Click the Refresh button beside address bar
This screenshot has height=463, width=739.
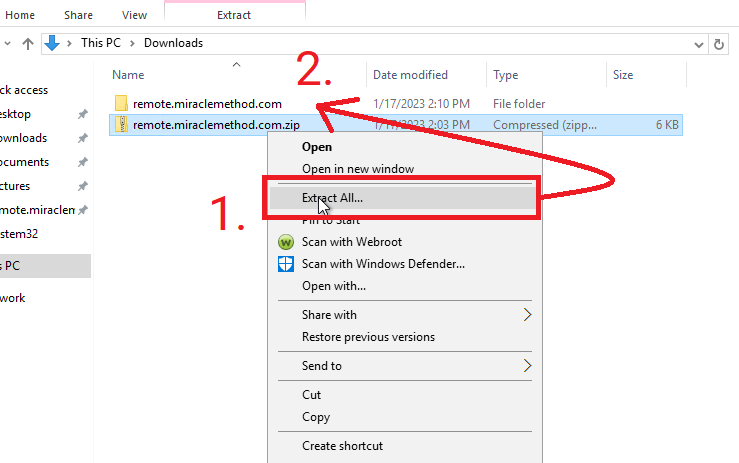[719, 44]
